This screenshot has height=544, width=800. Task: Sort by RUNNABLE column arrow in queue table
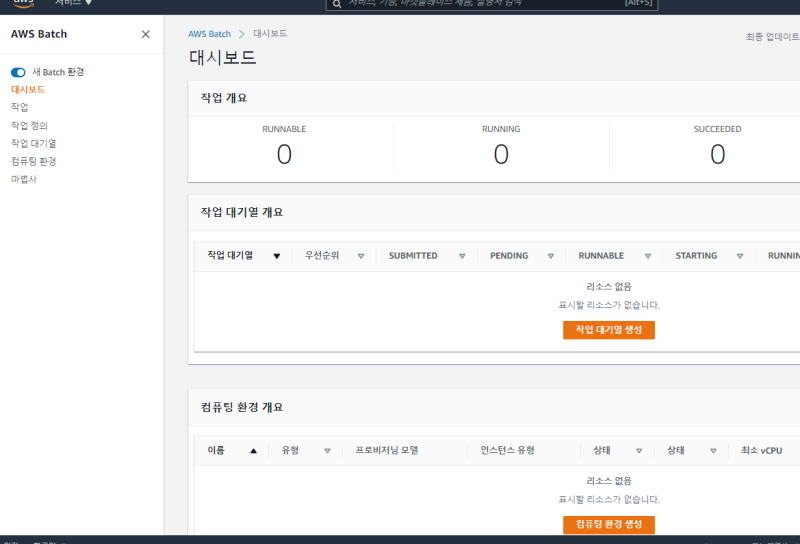(647, 256)
